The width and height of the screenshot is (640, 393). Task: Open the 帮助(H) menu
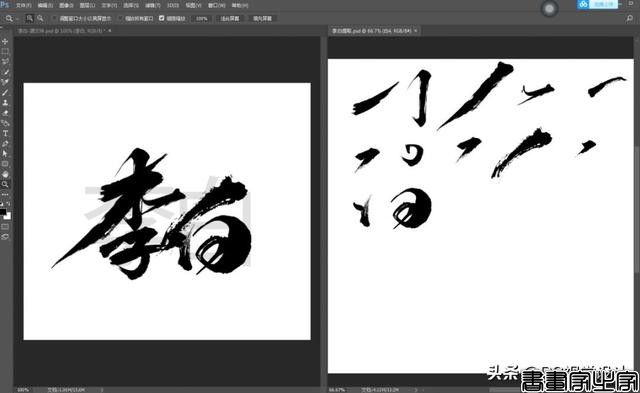[240, 5]
